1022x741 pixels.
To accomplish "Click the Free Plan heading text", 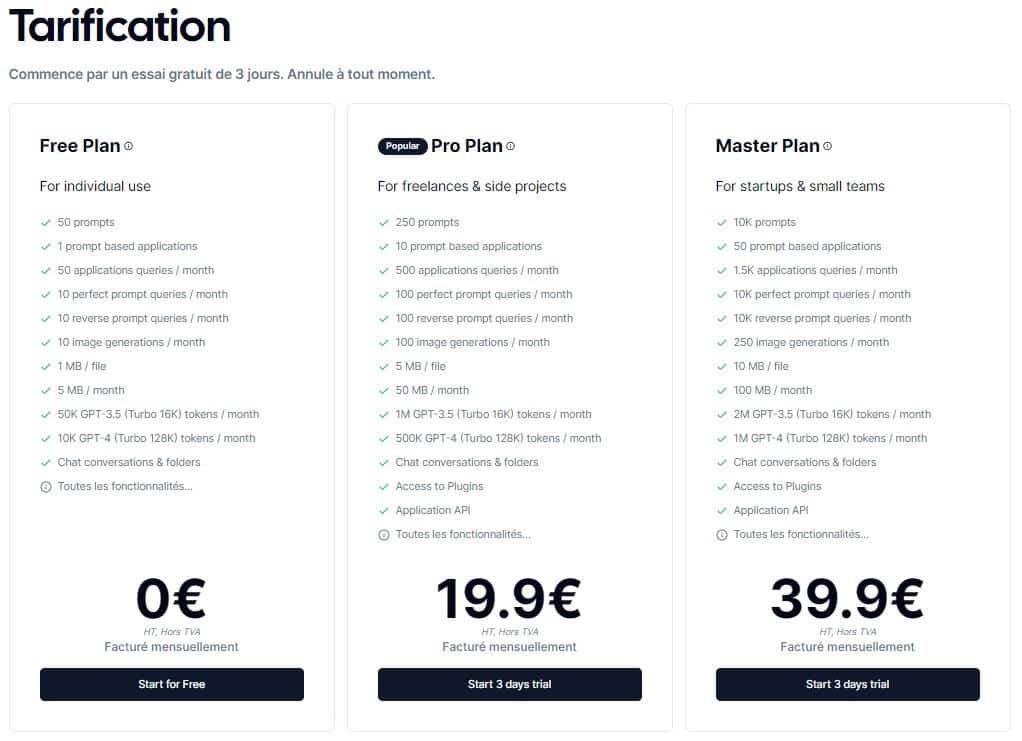I will (80, 146).
